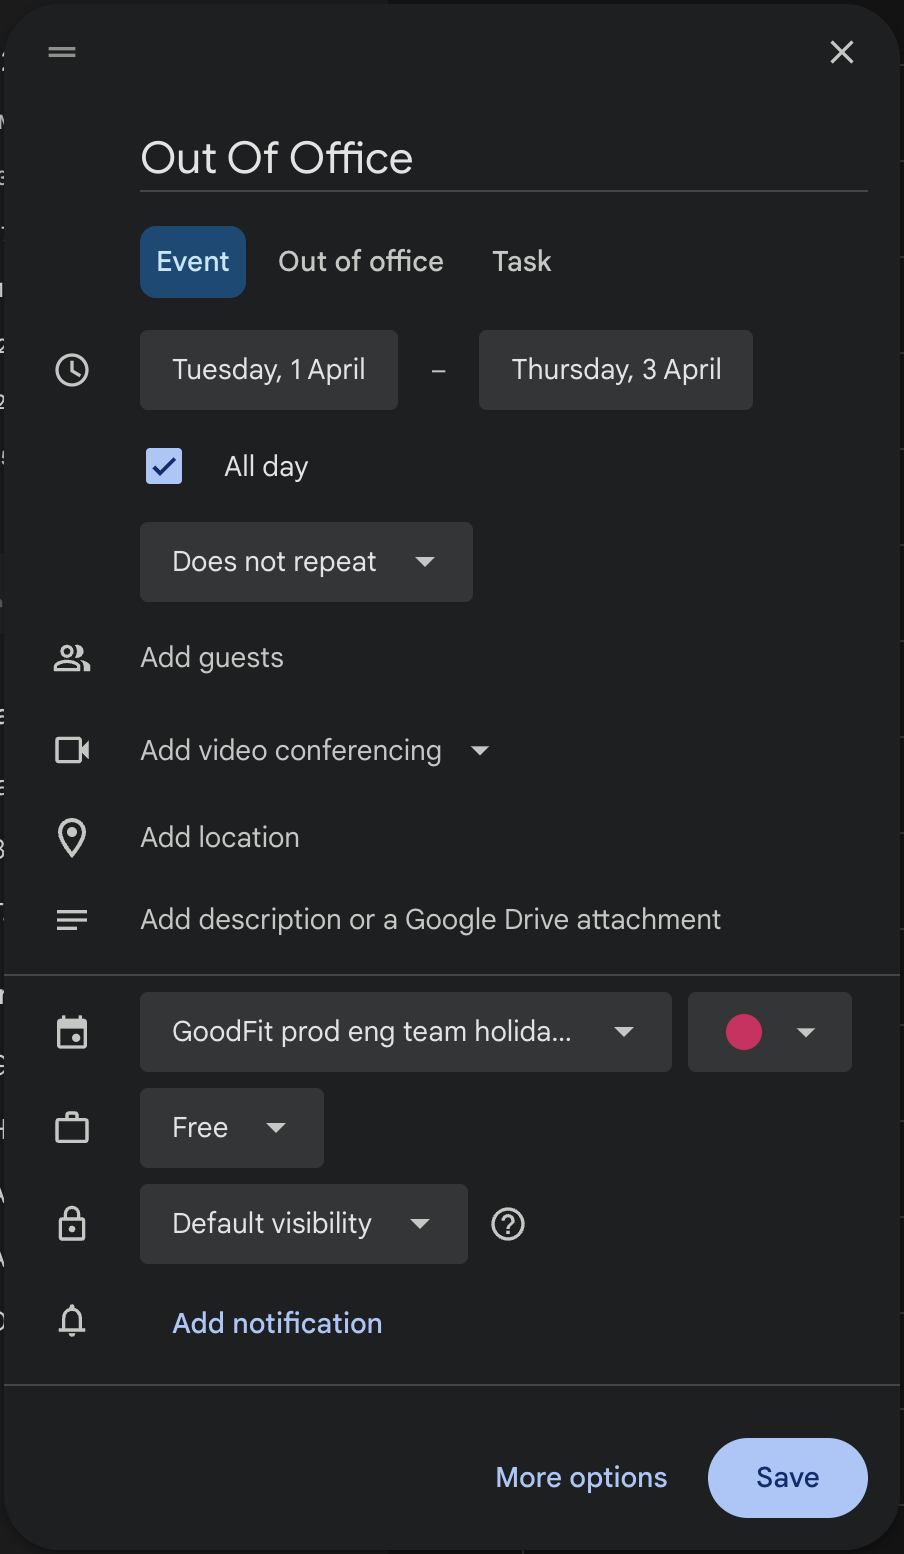Open visibility help question mark icon
The width and height of the screenshot is (904, 1554).
pos(508,1224)
